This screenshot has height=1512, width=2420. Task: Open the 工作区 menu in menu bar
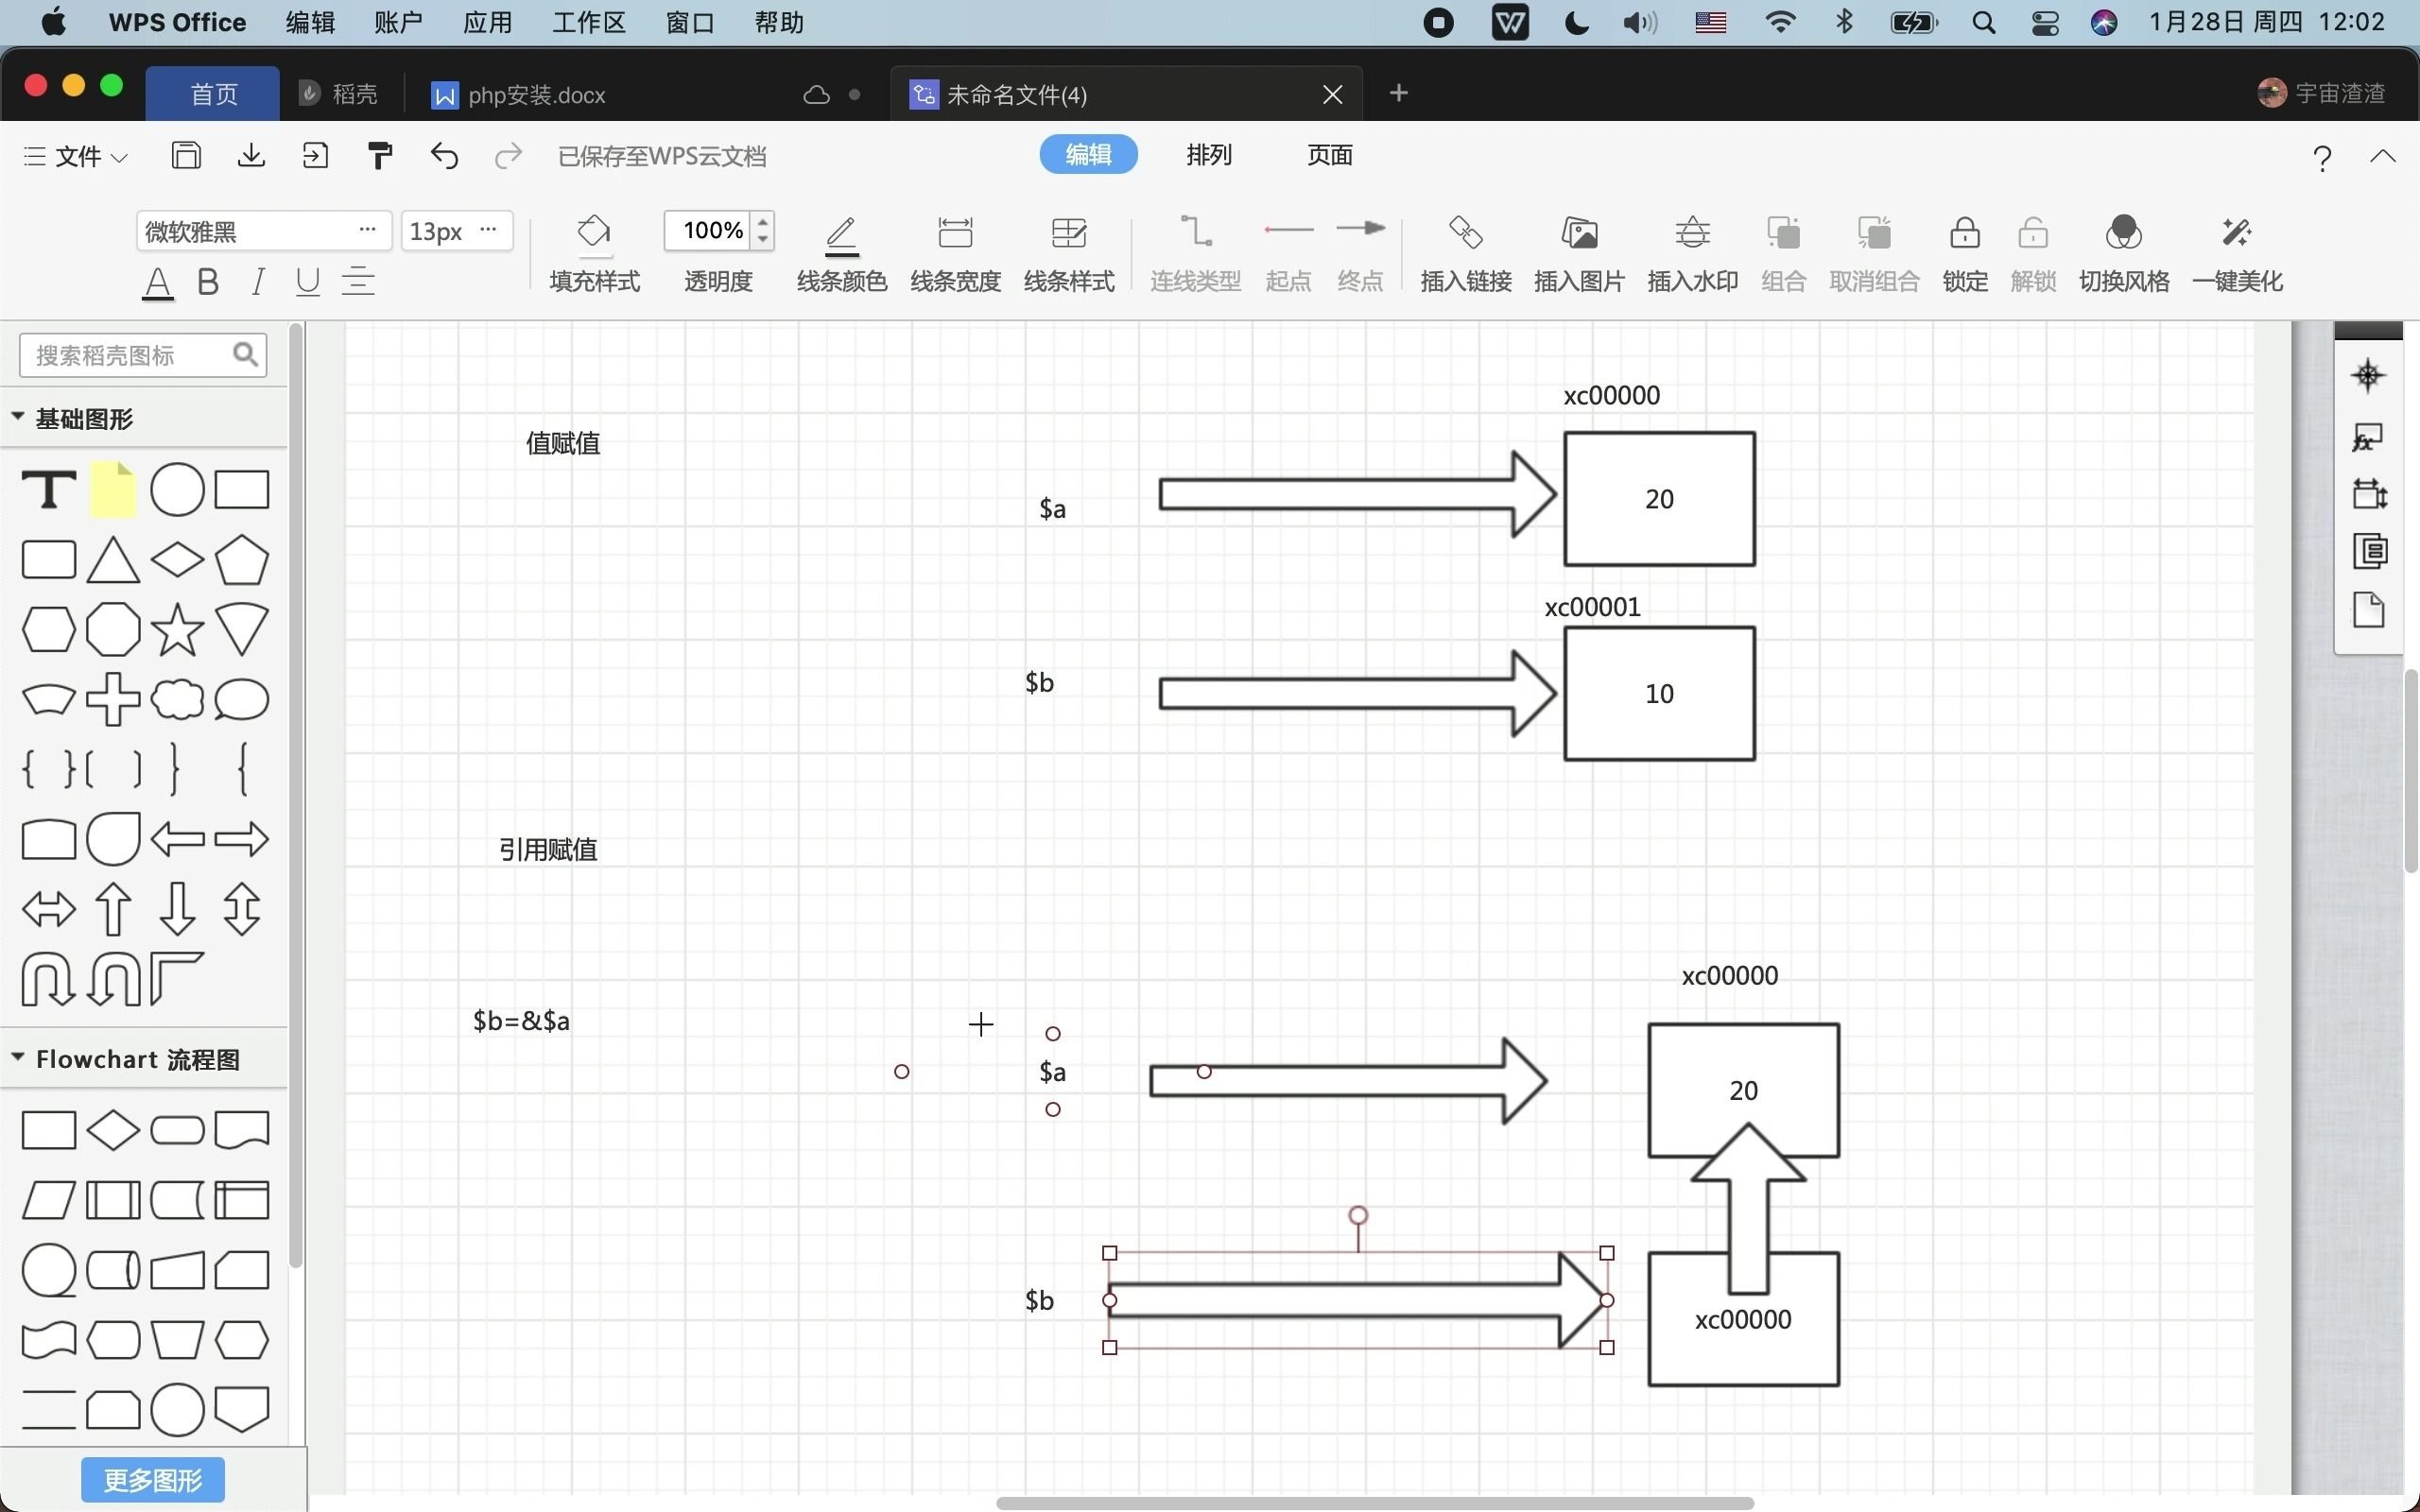coord(589,22)
